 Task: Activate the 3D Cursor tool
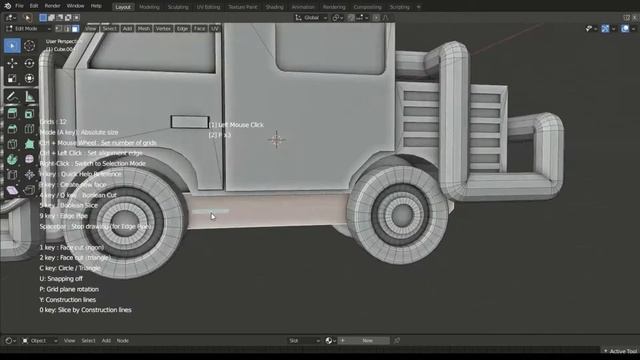tap(29, 46)
